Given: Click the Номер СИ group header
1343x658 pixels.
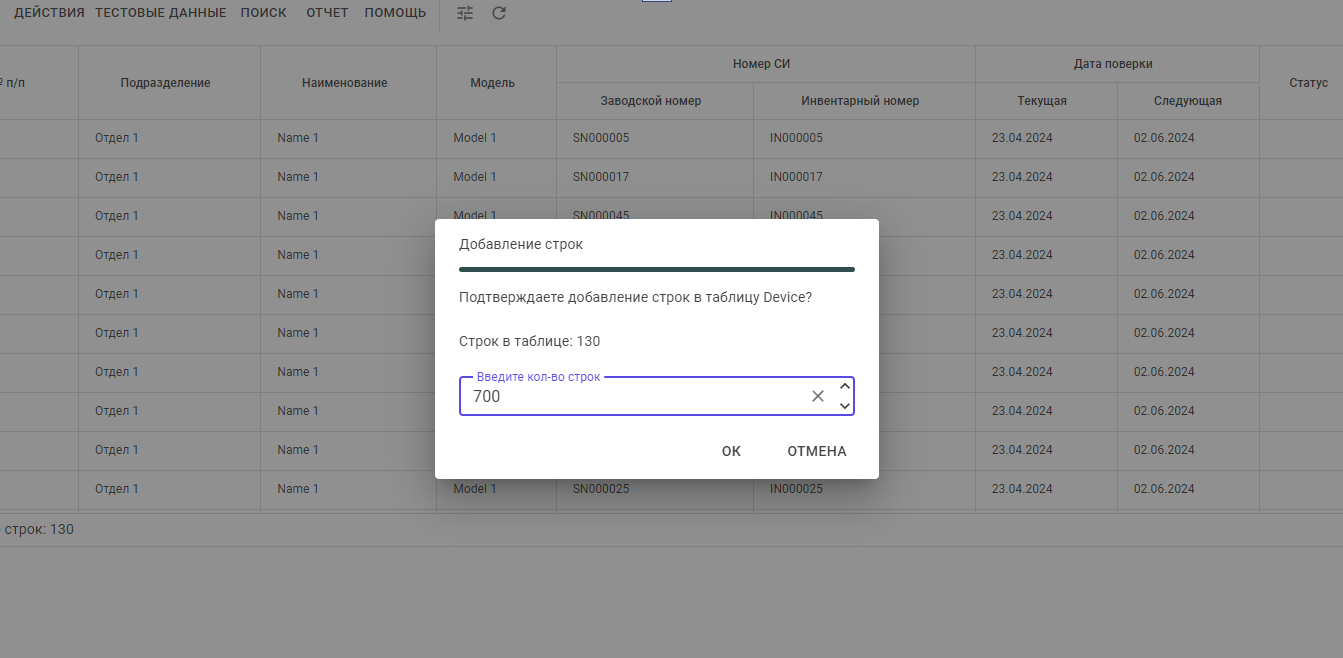Looking at the screenshot, I should click(762, 64).
